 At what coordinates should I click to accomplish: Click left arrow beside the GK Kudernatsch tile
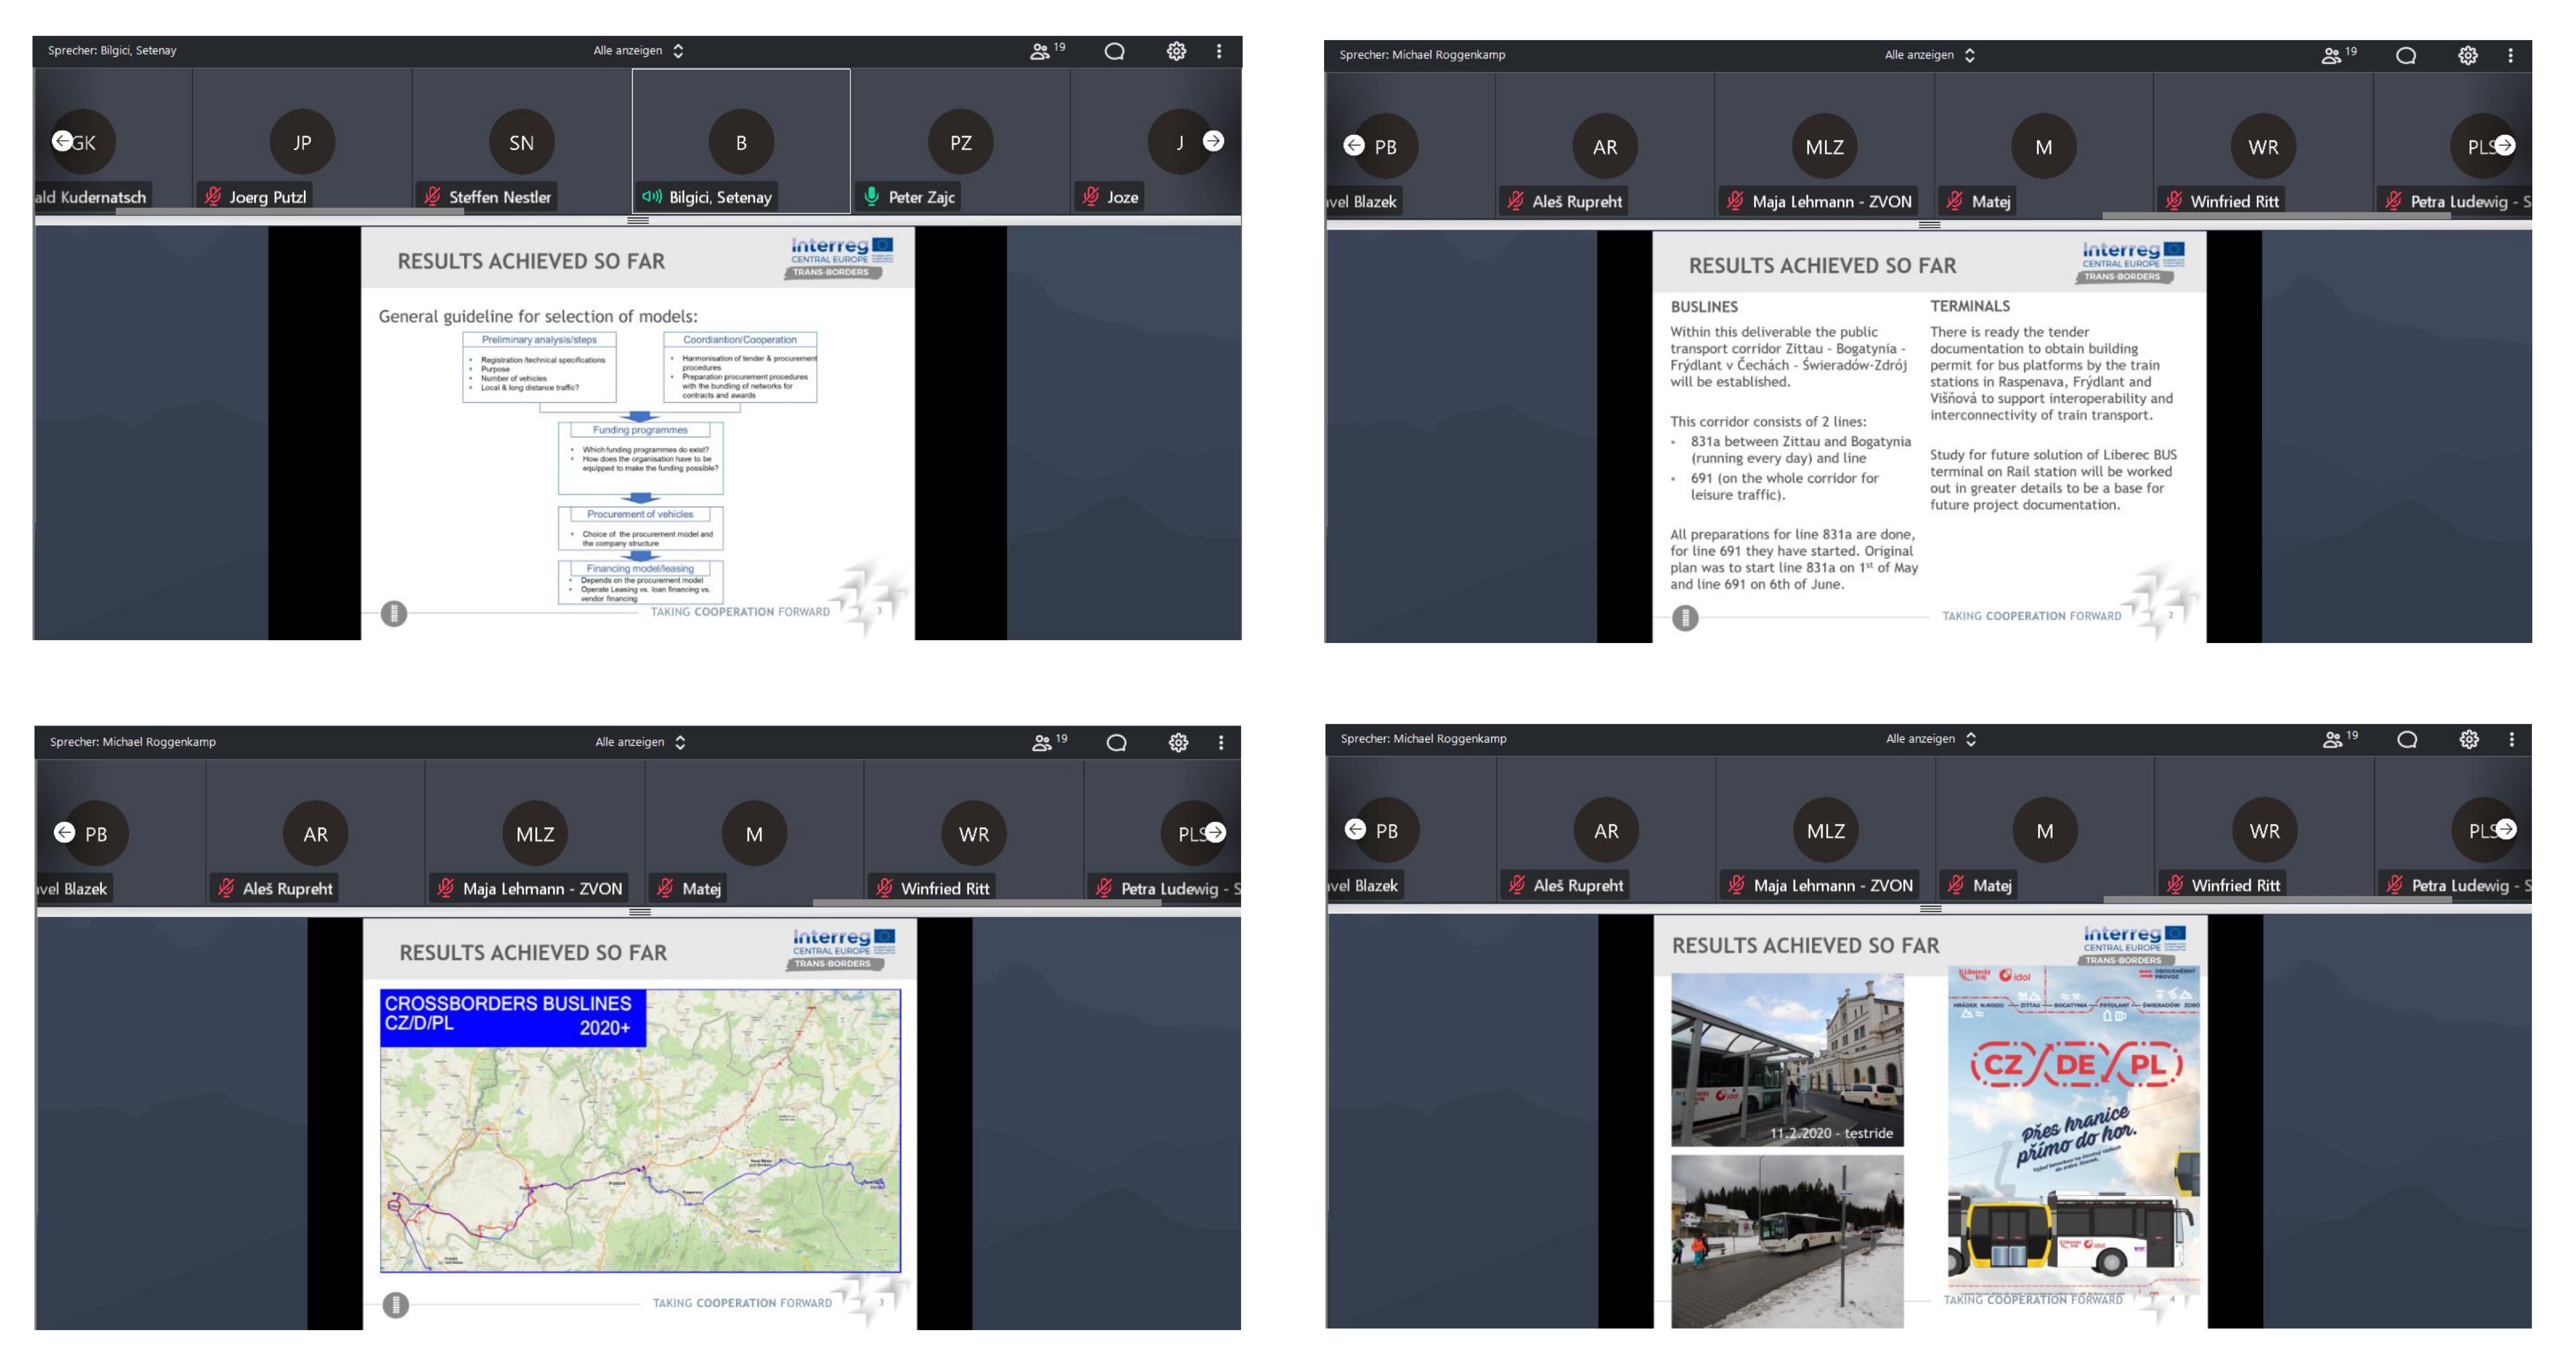click(x=62, y=141)
